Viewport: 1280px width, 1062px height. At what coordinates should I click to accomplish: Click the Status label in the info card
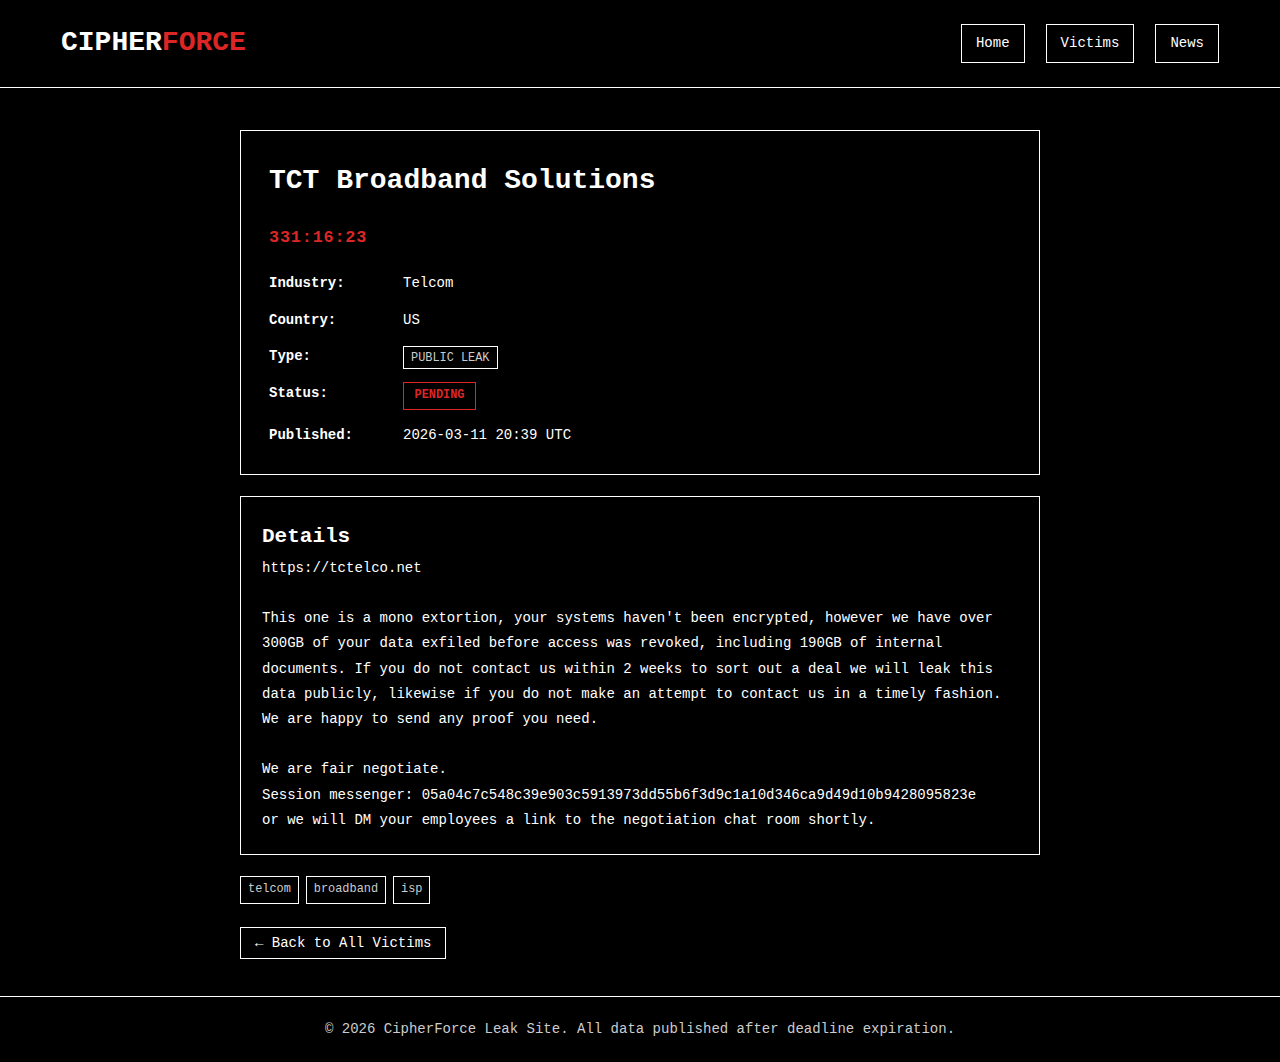tap(297, 393)
